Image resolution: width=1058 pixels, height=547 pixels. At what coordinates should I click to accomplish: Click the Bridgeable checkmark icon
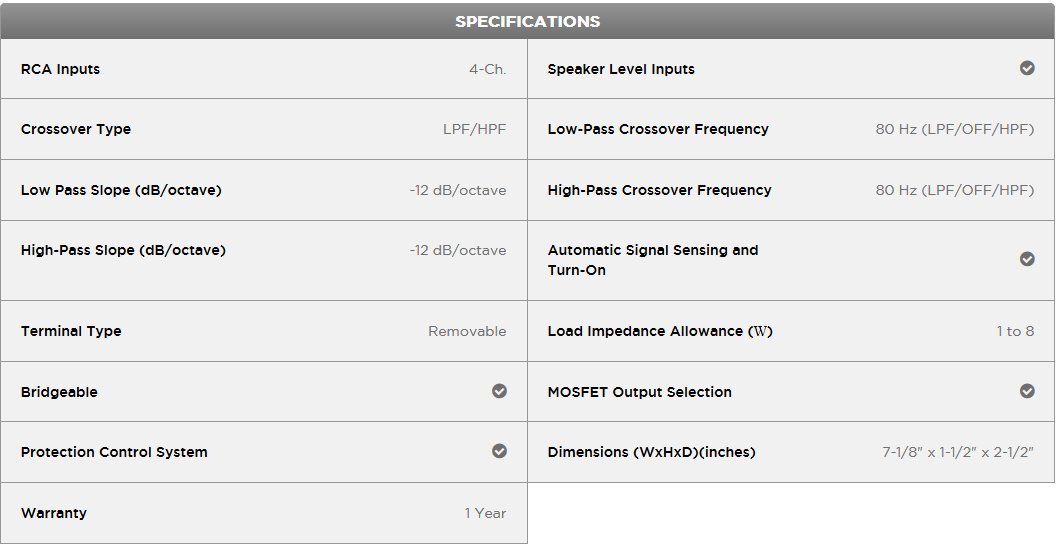click(499, 391)
